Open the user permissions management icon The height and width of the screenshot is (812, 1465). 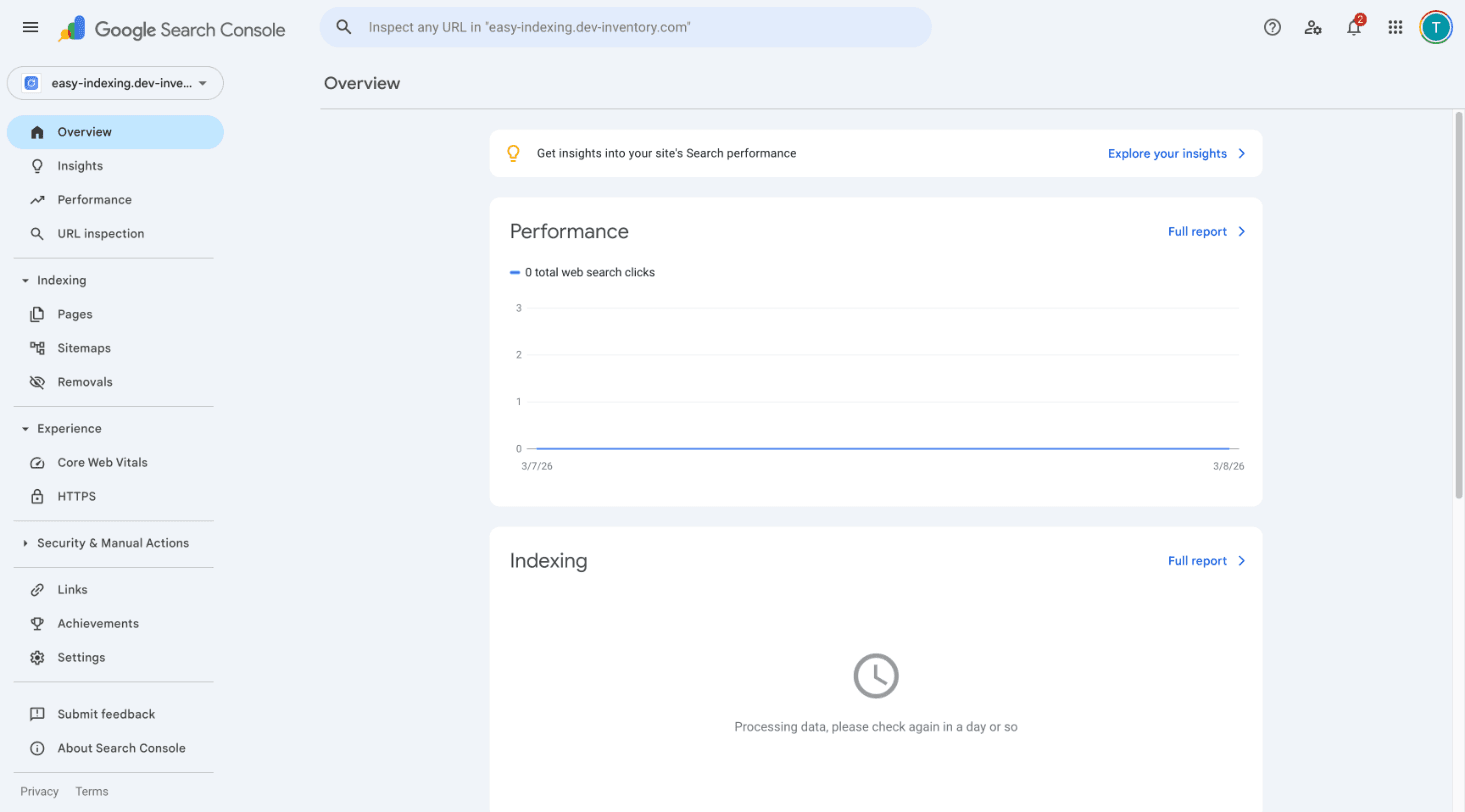pyautogui.click(x=1313, y=27)
